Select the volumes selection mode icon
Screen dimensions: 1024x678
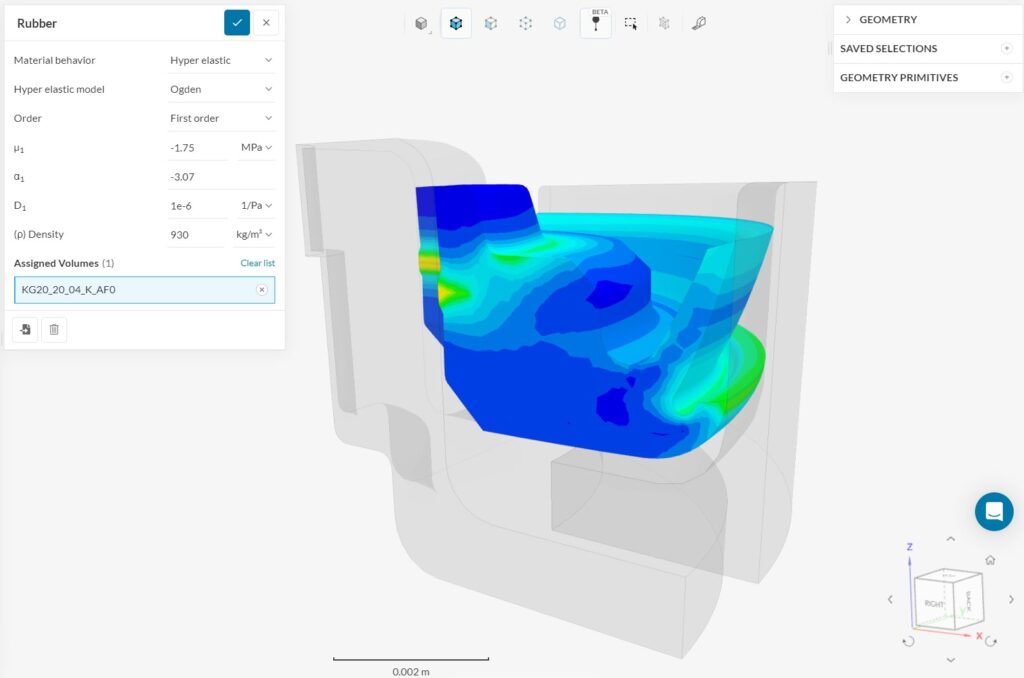(x=456, y=22)
